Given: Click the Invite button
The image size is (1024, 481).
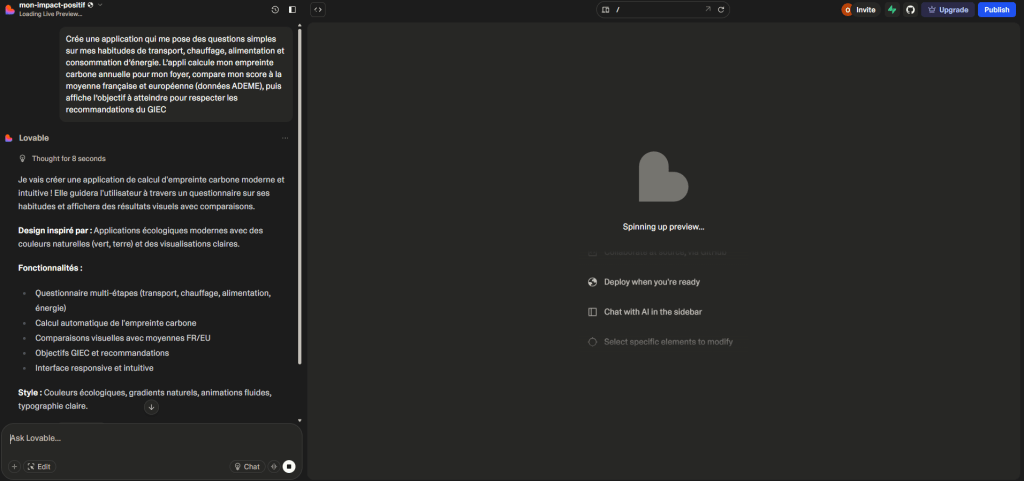Looking at the screenshot, I should coord(859,9).
